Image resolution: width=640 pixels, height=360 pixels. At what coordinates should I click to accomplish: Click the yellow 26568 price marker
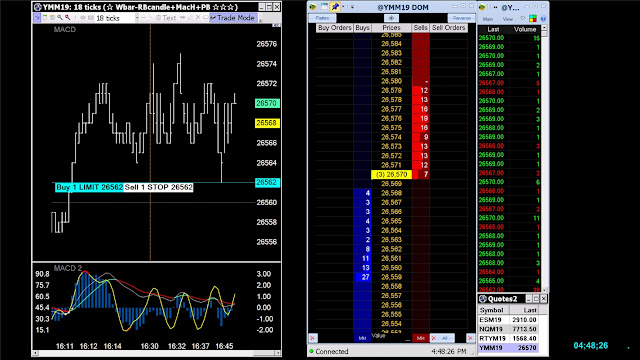(267, 123)
